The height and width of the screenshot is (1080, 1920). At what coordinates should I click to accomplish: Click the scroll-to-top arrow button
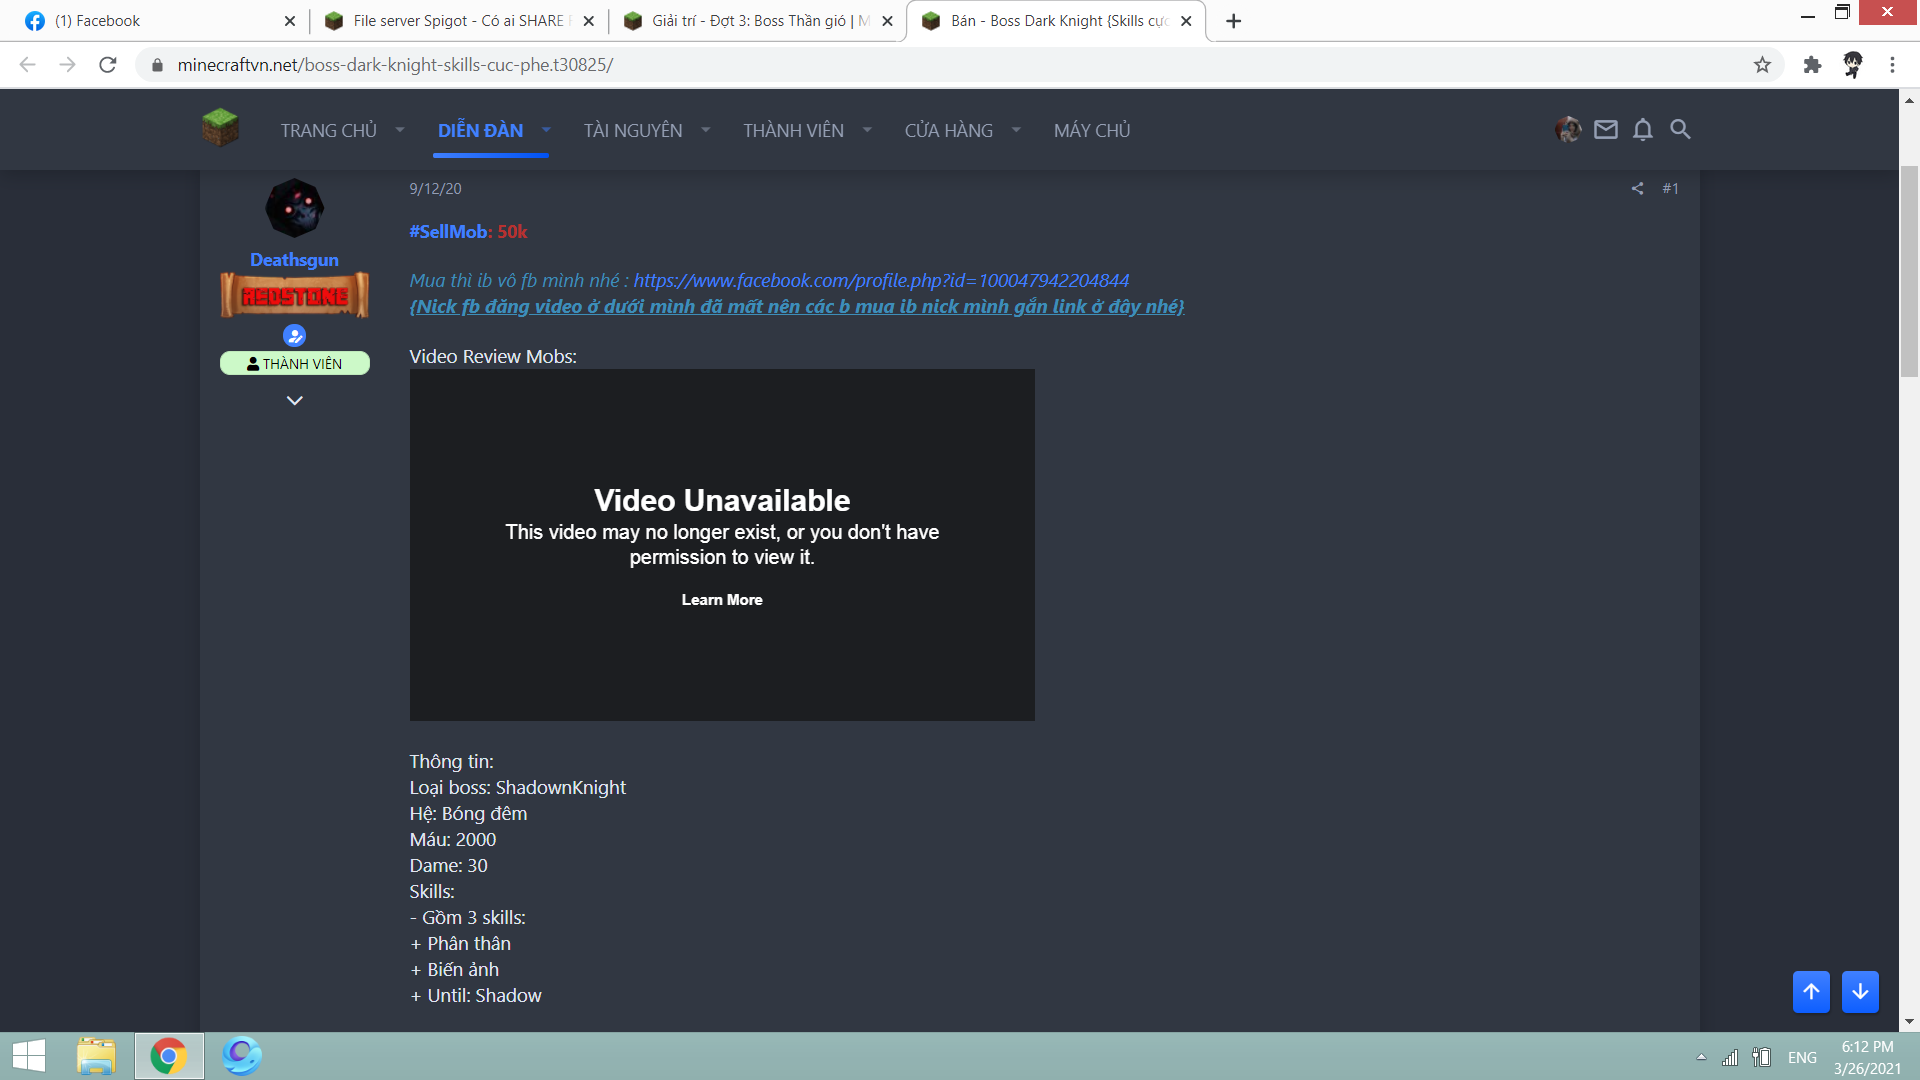[x=1811, y=991]
